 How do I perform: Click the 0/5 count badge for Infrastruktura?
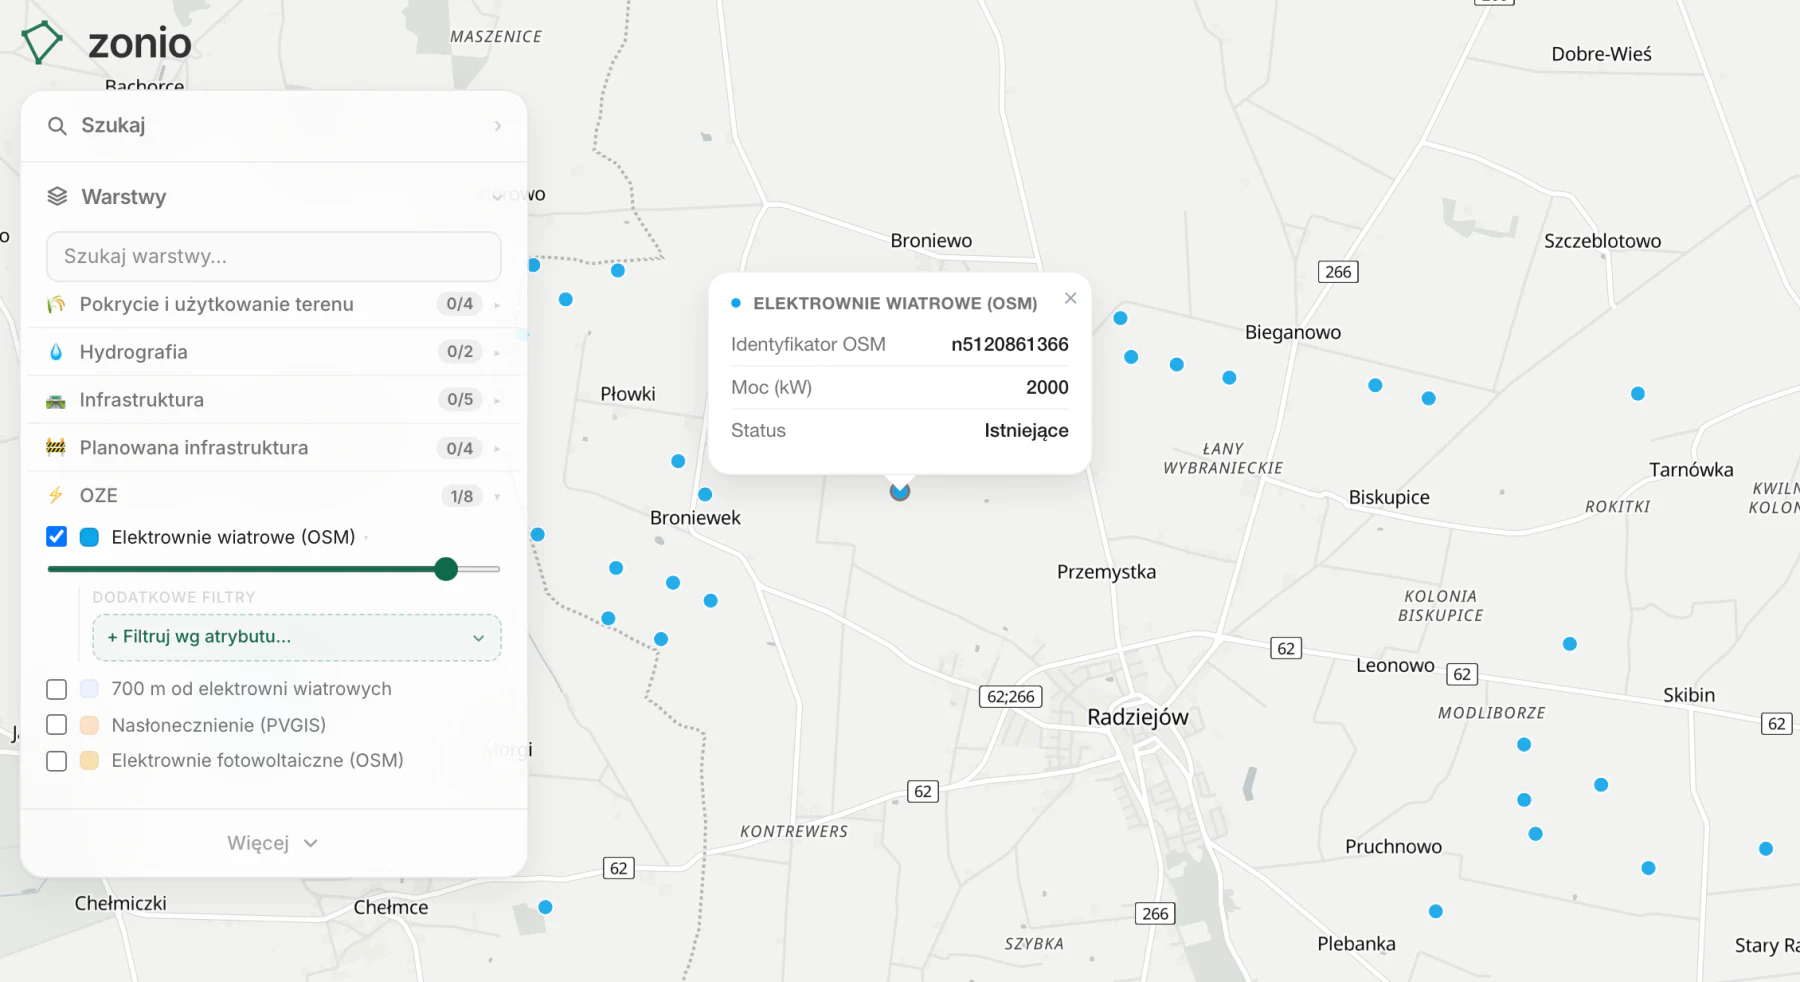(460, 400)
